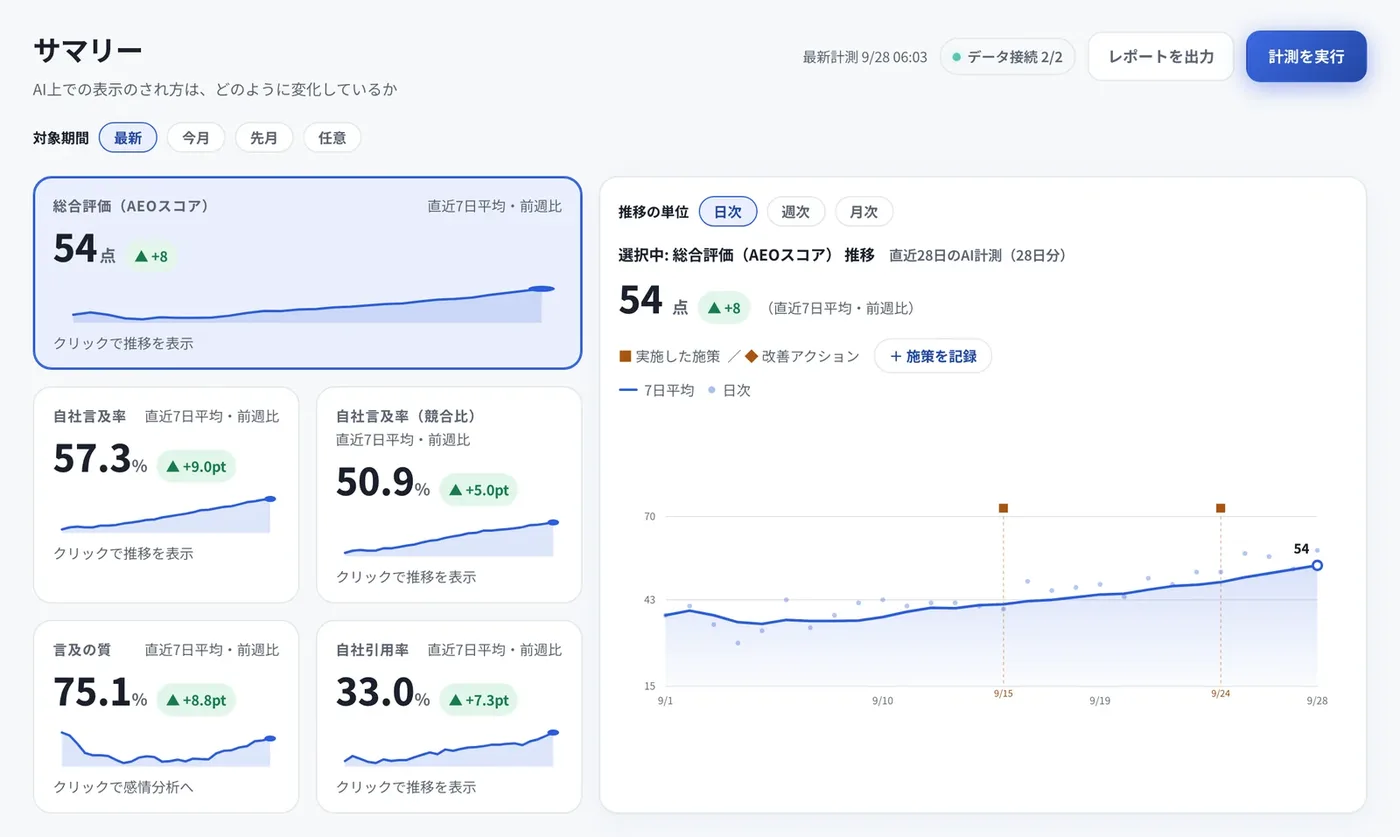Click the 直近28日のAI計測（28日分） note
Screen dimensions: 1400x837
978,255
